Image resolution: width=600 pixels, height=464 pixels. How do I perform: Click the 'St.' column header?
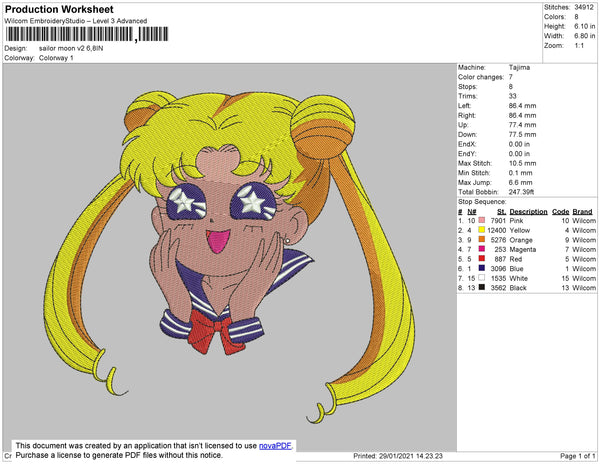click(502, 212)
